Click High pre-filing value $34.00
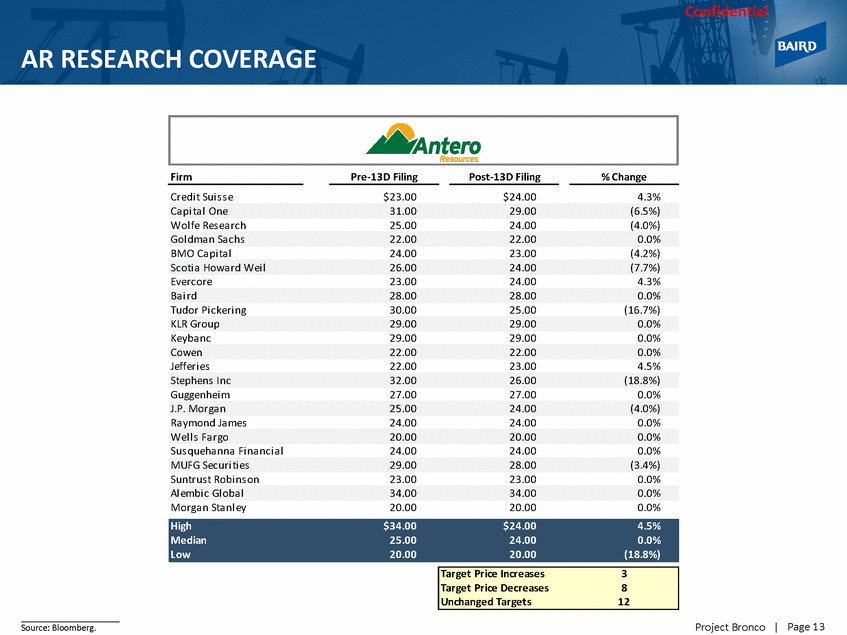Screen dimensions: 847x635 click(400, 526)
